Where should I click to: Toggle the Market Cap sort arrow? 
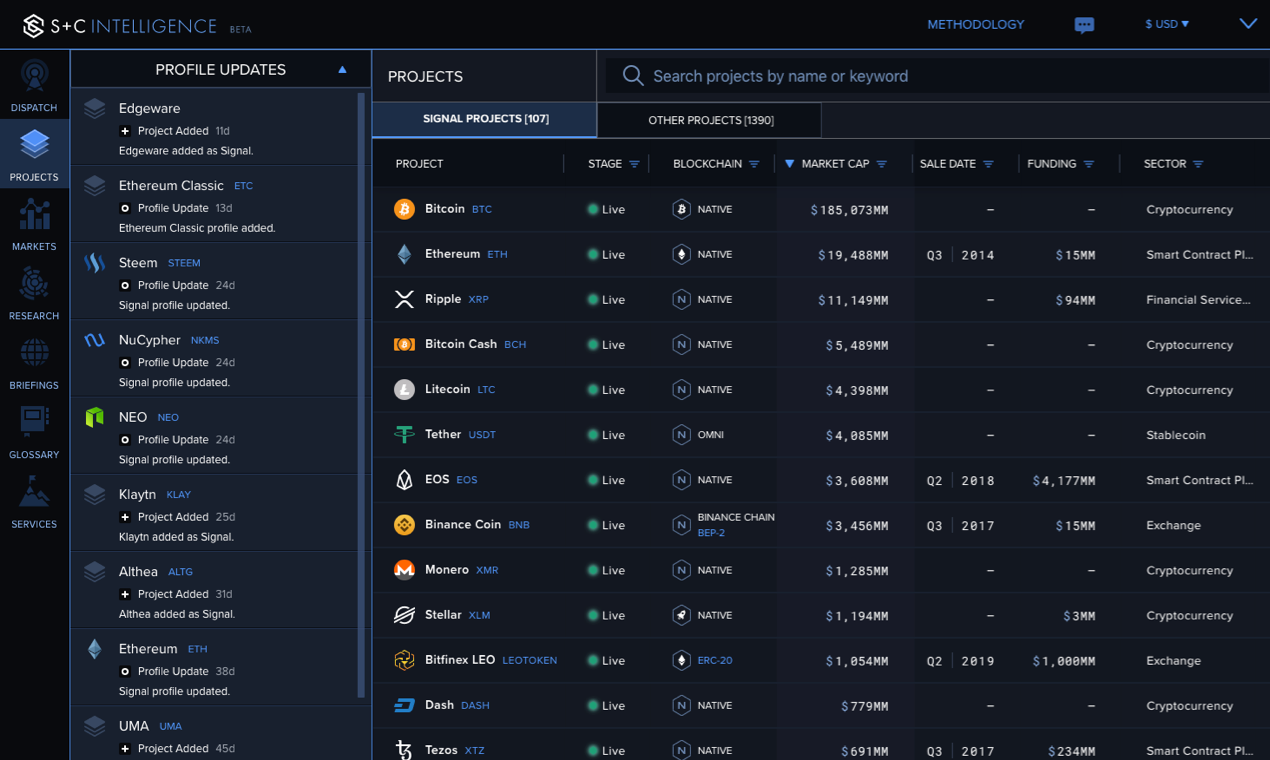coord(789,164)
